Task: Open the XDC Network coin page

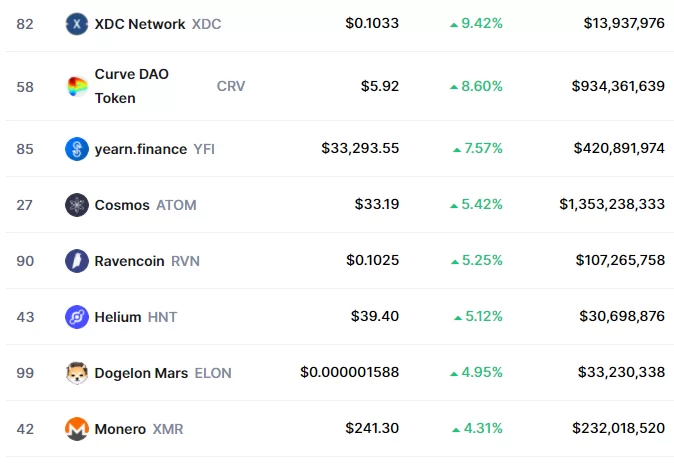Action: (x=140, y=23)
